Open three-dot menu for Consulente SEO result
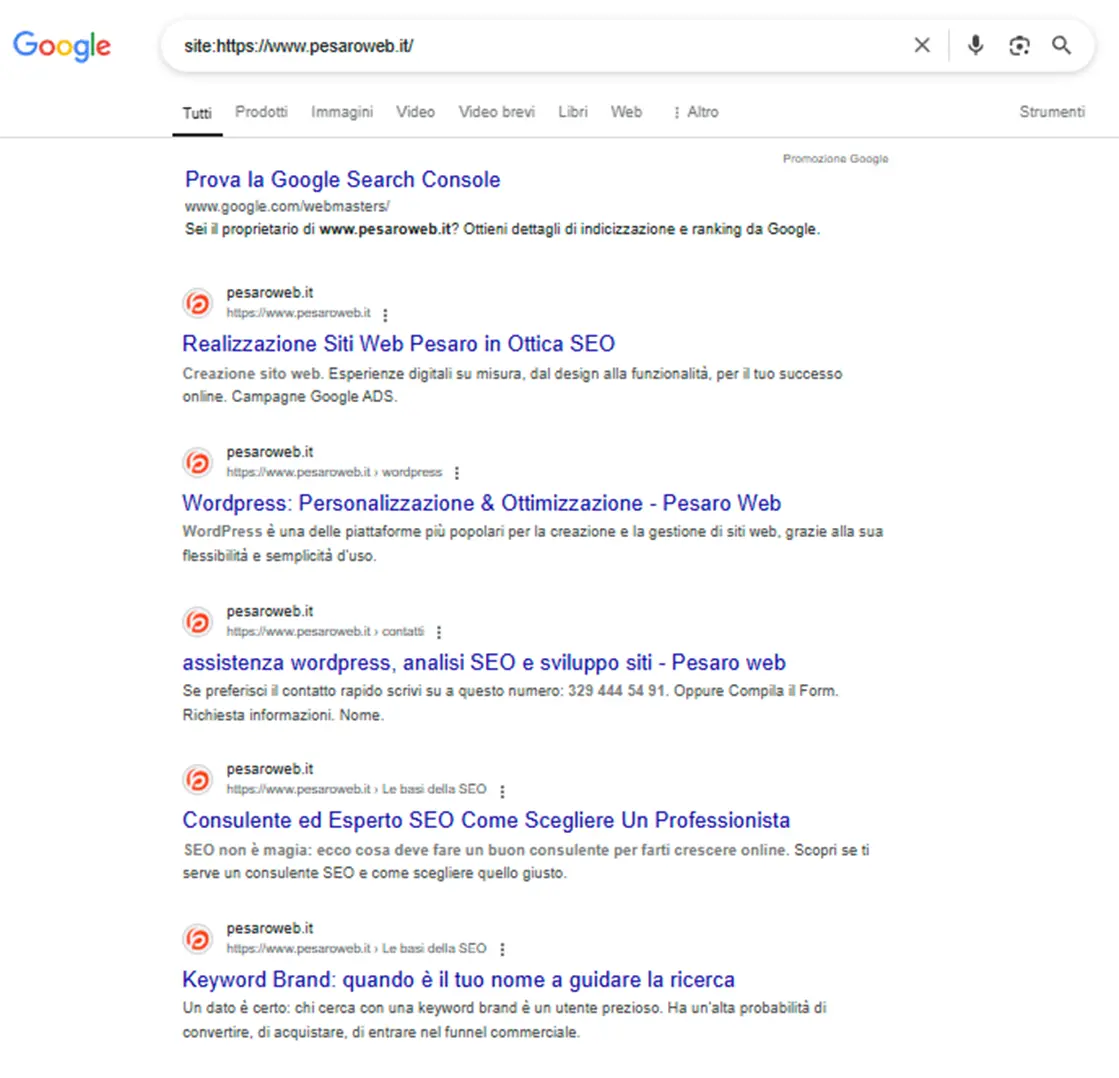This screenshot has height=1078, width=1119. pyautogui.click(x=502, y=791)
